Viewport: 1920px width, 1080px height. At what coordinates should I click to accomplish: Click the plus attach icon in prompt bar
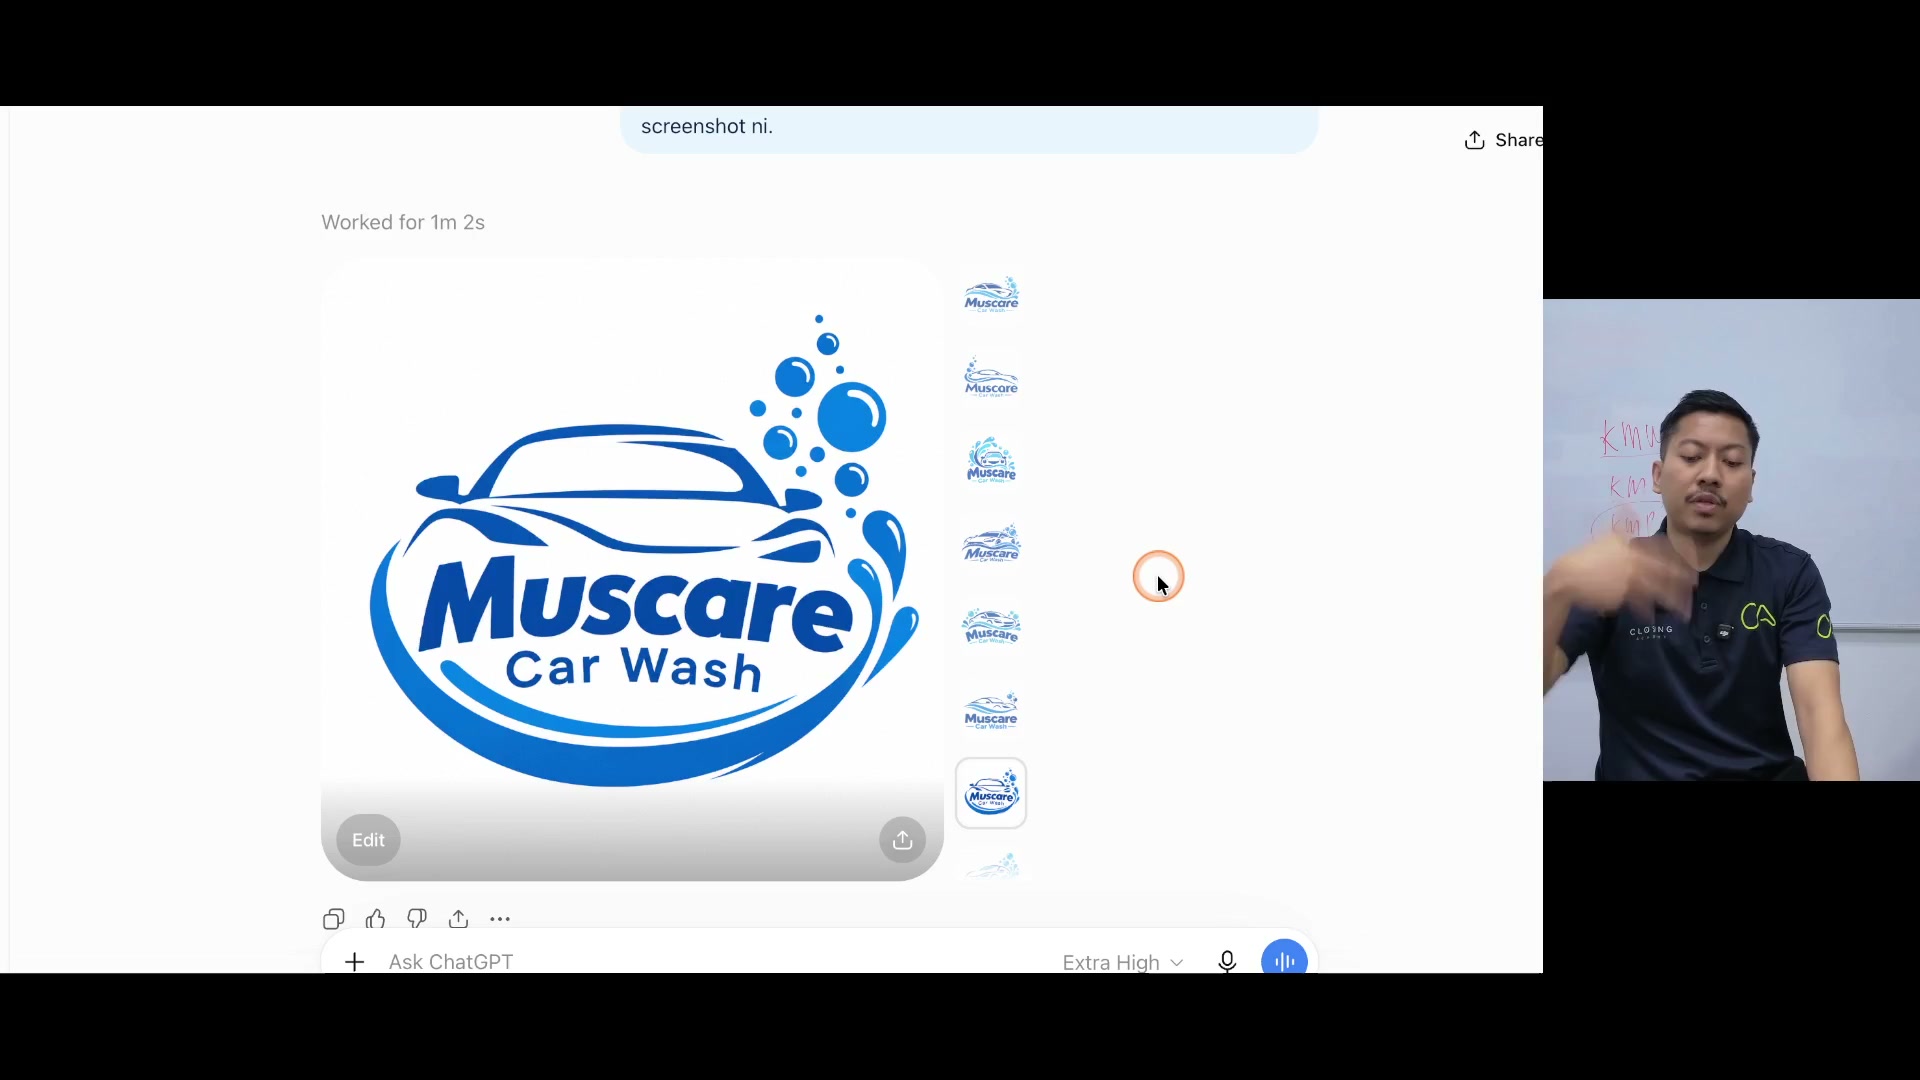(x=354, y=962)
